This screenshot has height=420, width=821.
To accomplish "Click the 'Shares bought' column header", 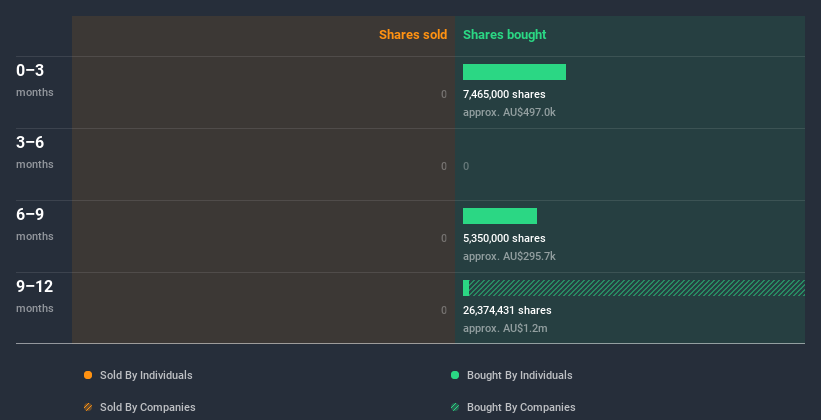I will tap(504, 35).
